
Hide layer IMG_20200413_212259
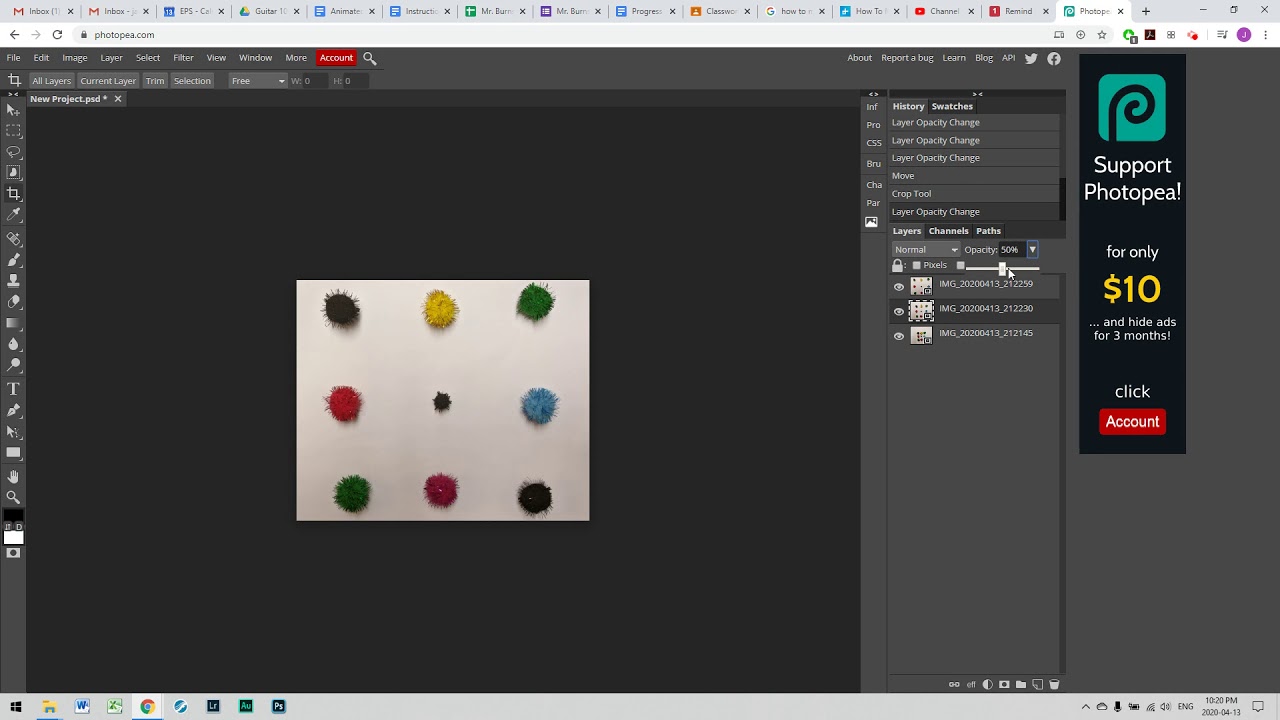(x=898, y=287)
